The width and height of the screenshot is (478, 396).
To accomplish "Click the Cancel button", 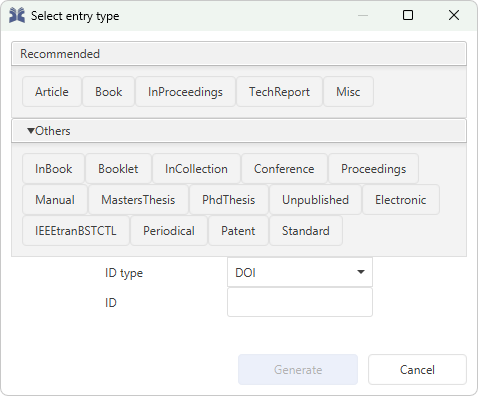I will coord(417,370).
